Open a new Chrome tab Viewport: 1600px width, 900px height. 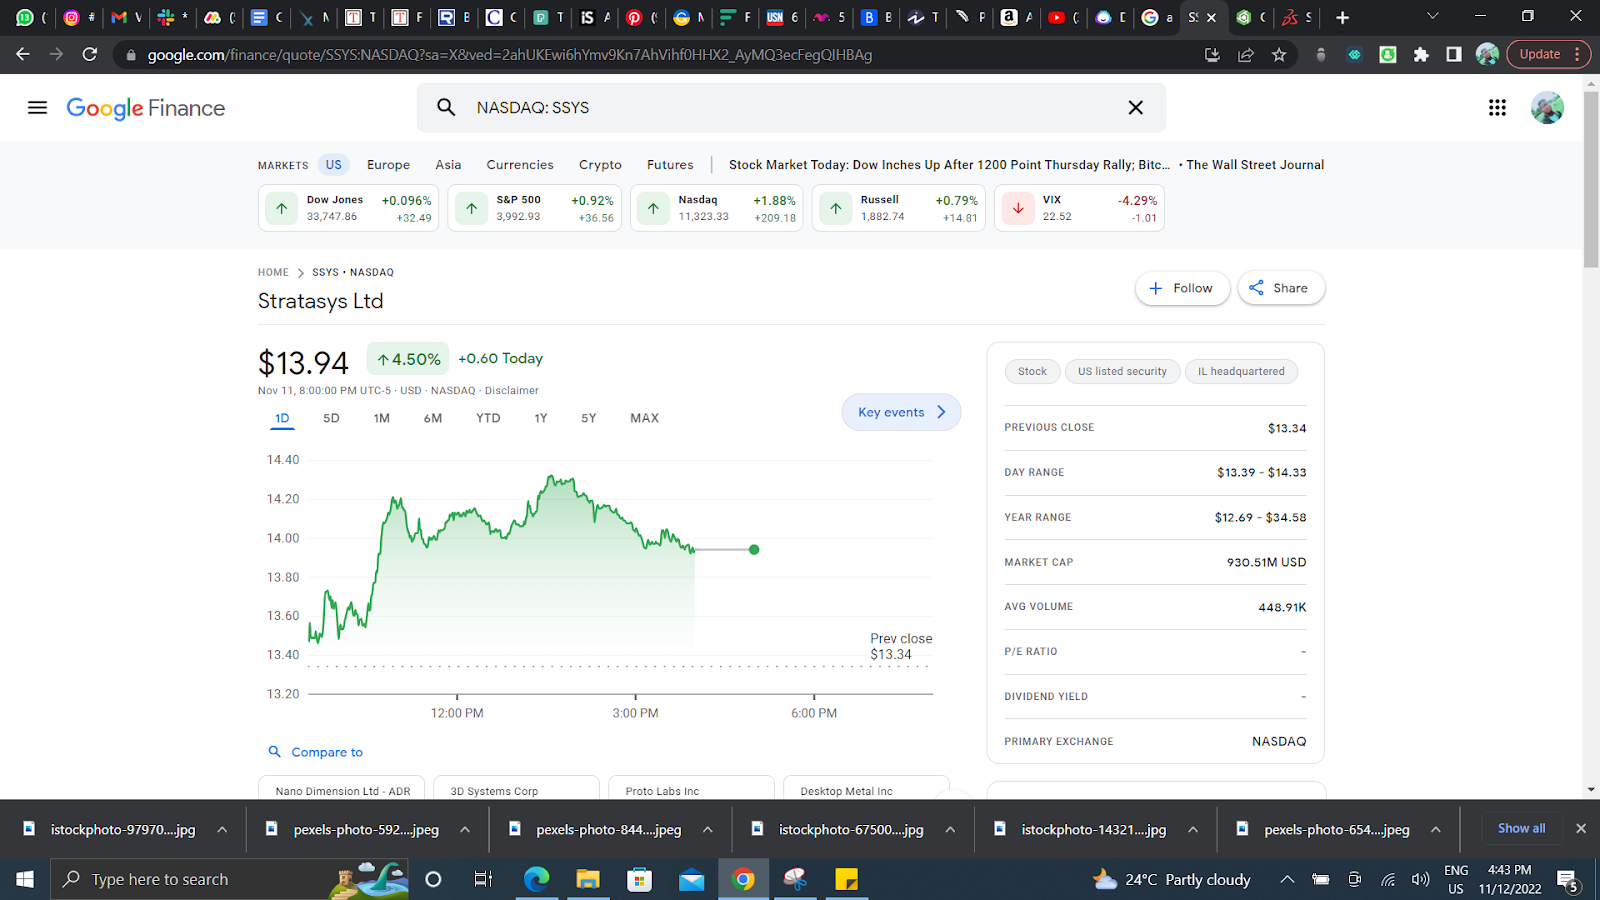click(x=1342, y=17)
